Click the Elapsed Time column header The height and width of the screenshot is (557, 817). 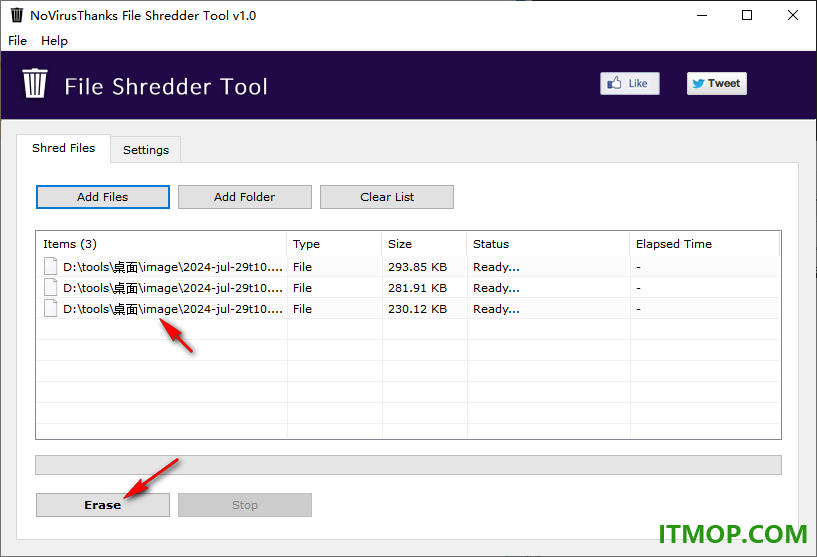[x=704, y=244]
